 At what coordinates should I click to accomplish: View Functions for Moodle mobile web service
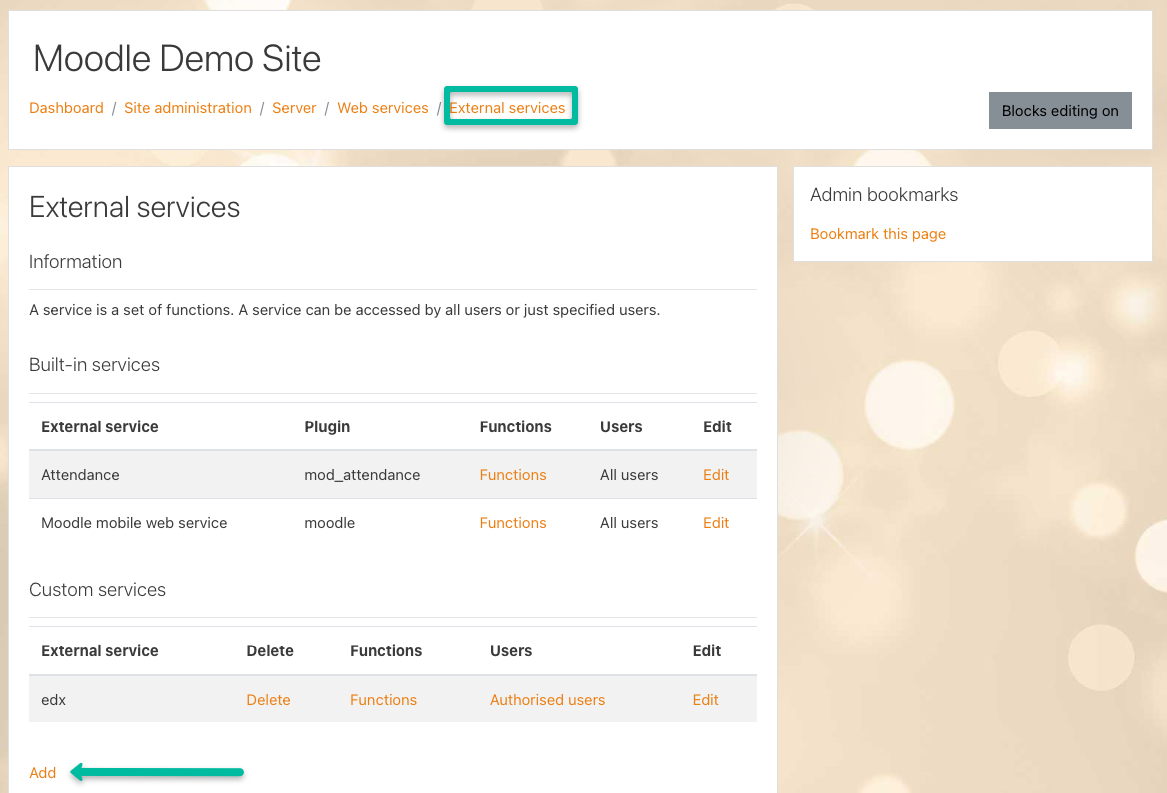512,523
